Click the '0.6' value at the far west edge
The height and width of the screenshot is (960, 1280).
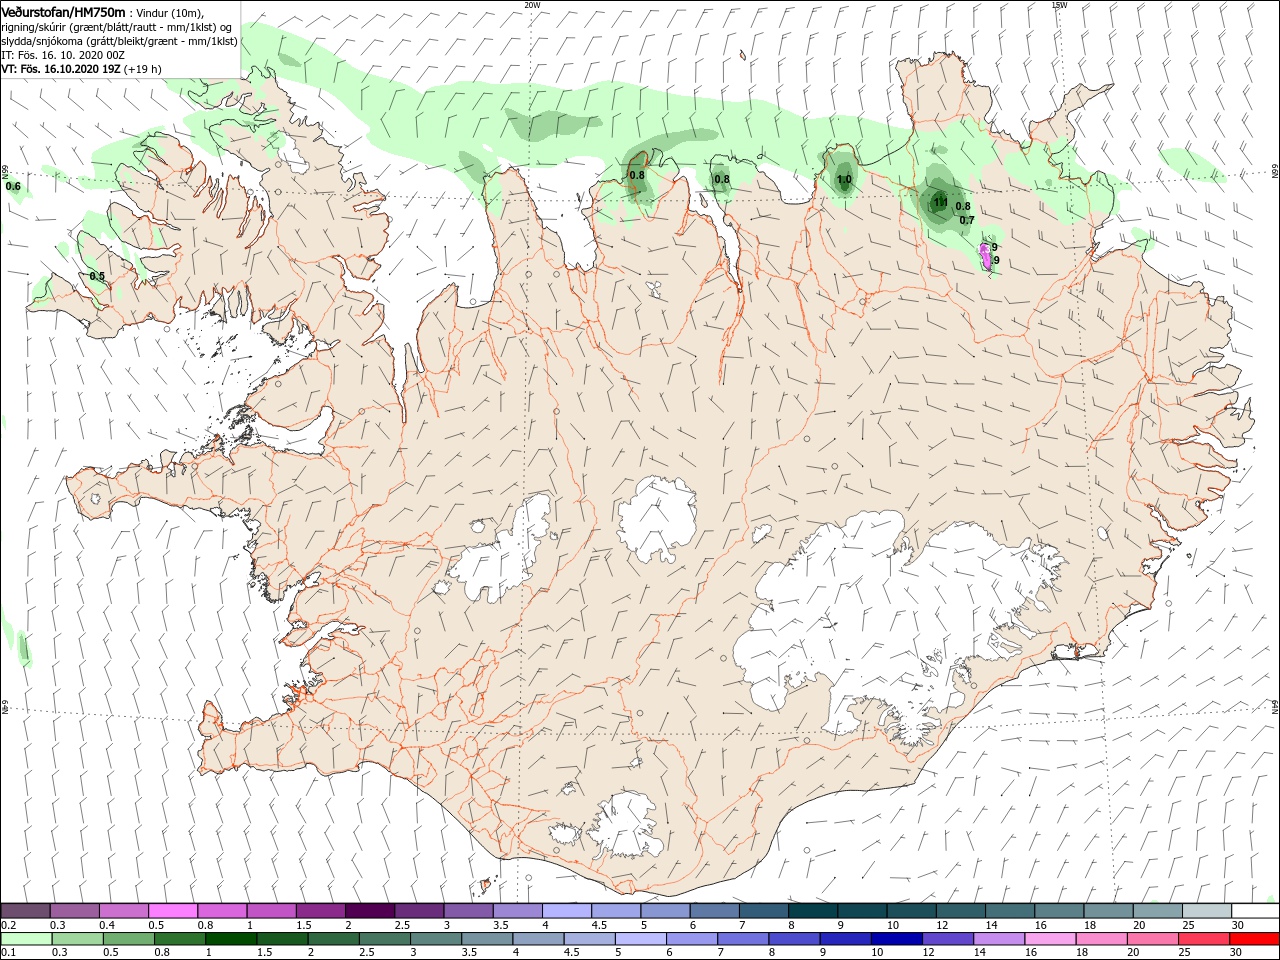(x=13, y=186)
